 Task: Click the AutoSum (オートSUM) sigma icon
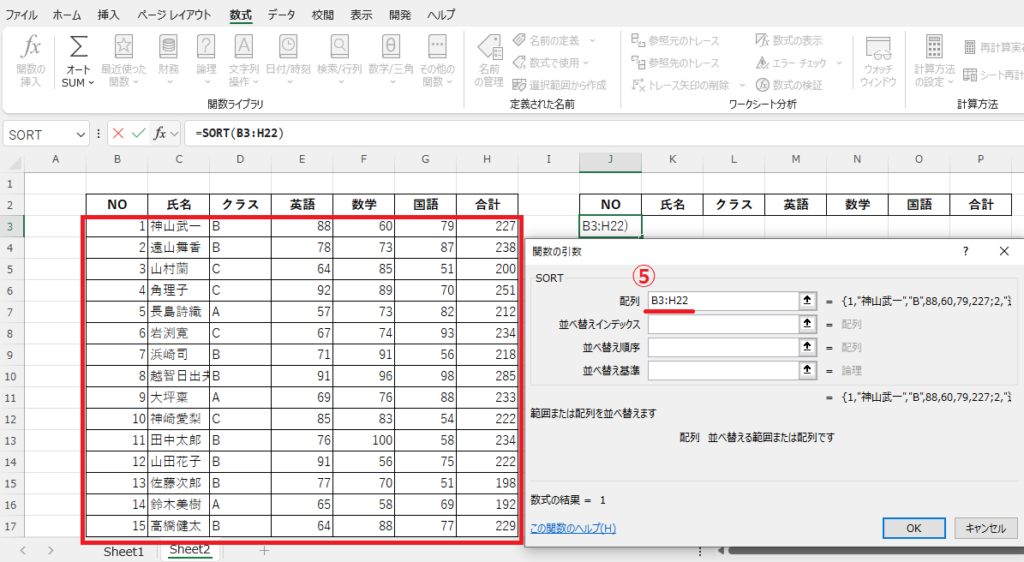pos(78,47)
